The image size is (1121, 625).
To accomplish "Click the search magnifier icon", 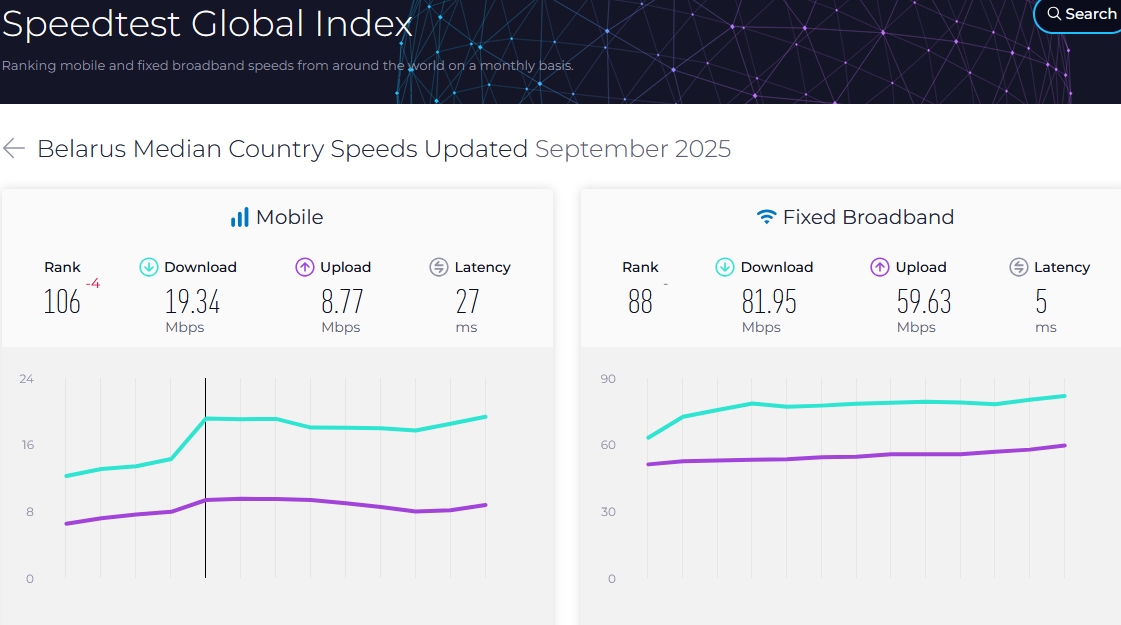I will coord(1055,14).
